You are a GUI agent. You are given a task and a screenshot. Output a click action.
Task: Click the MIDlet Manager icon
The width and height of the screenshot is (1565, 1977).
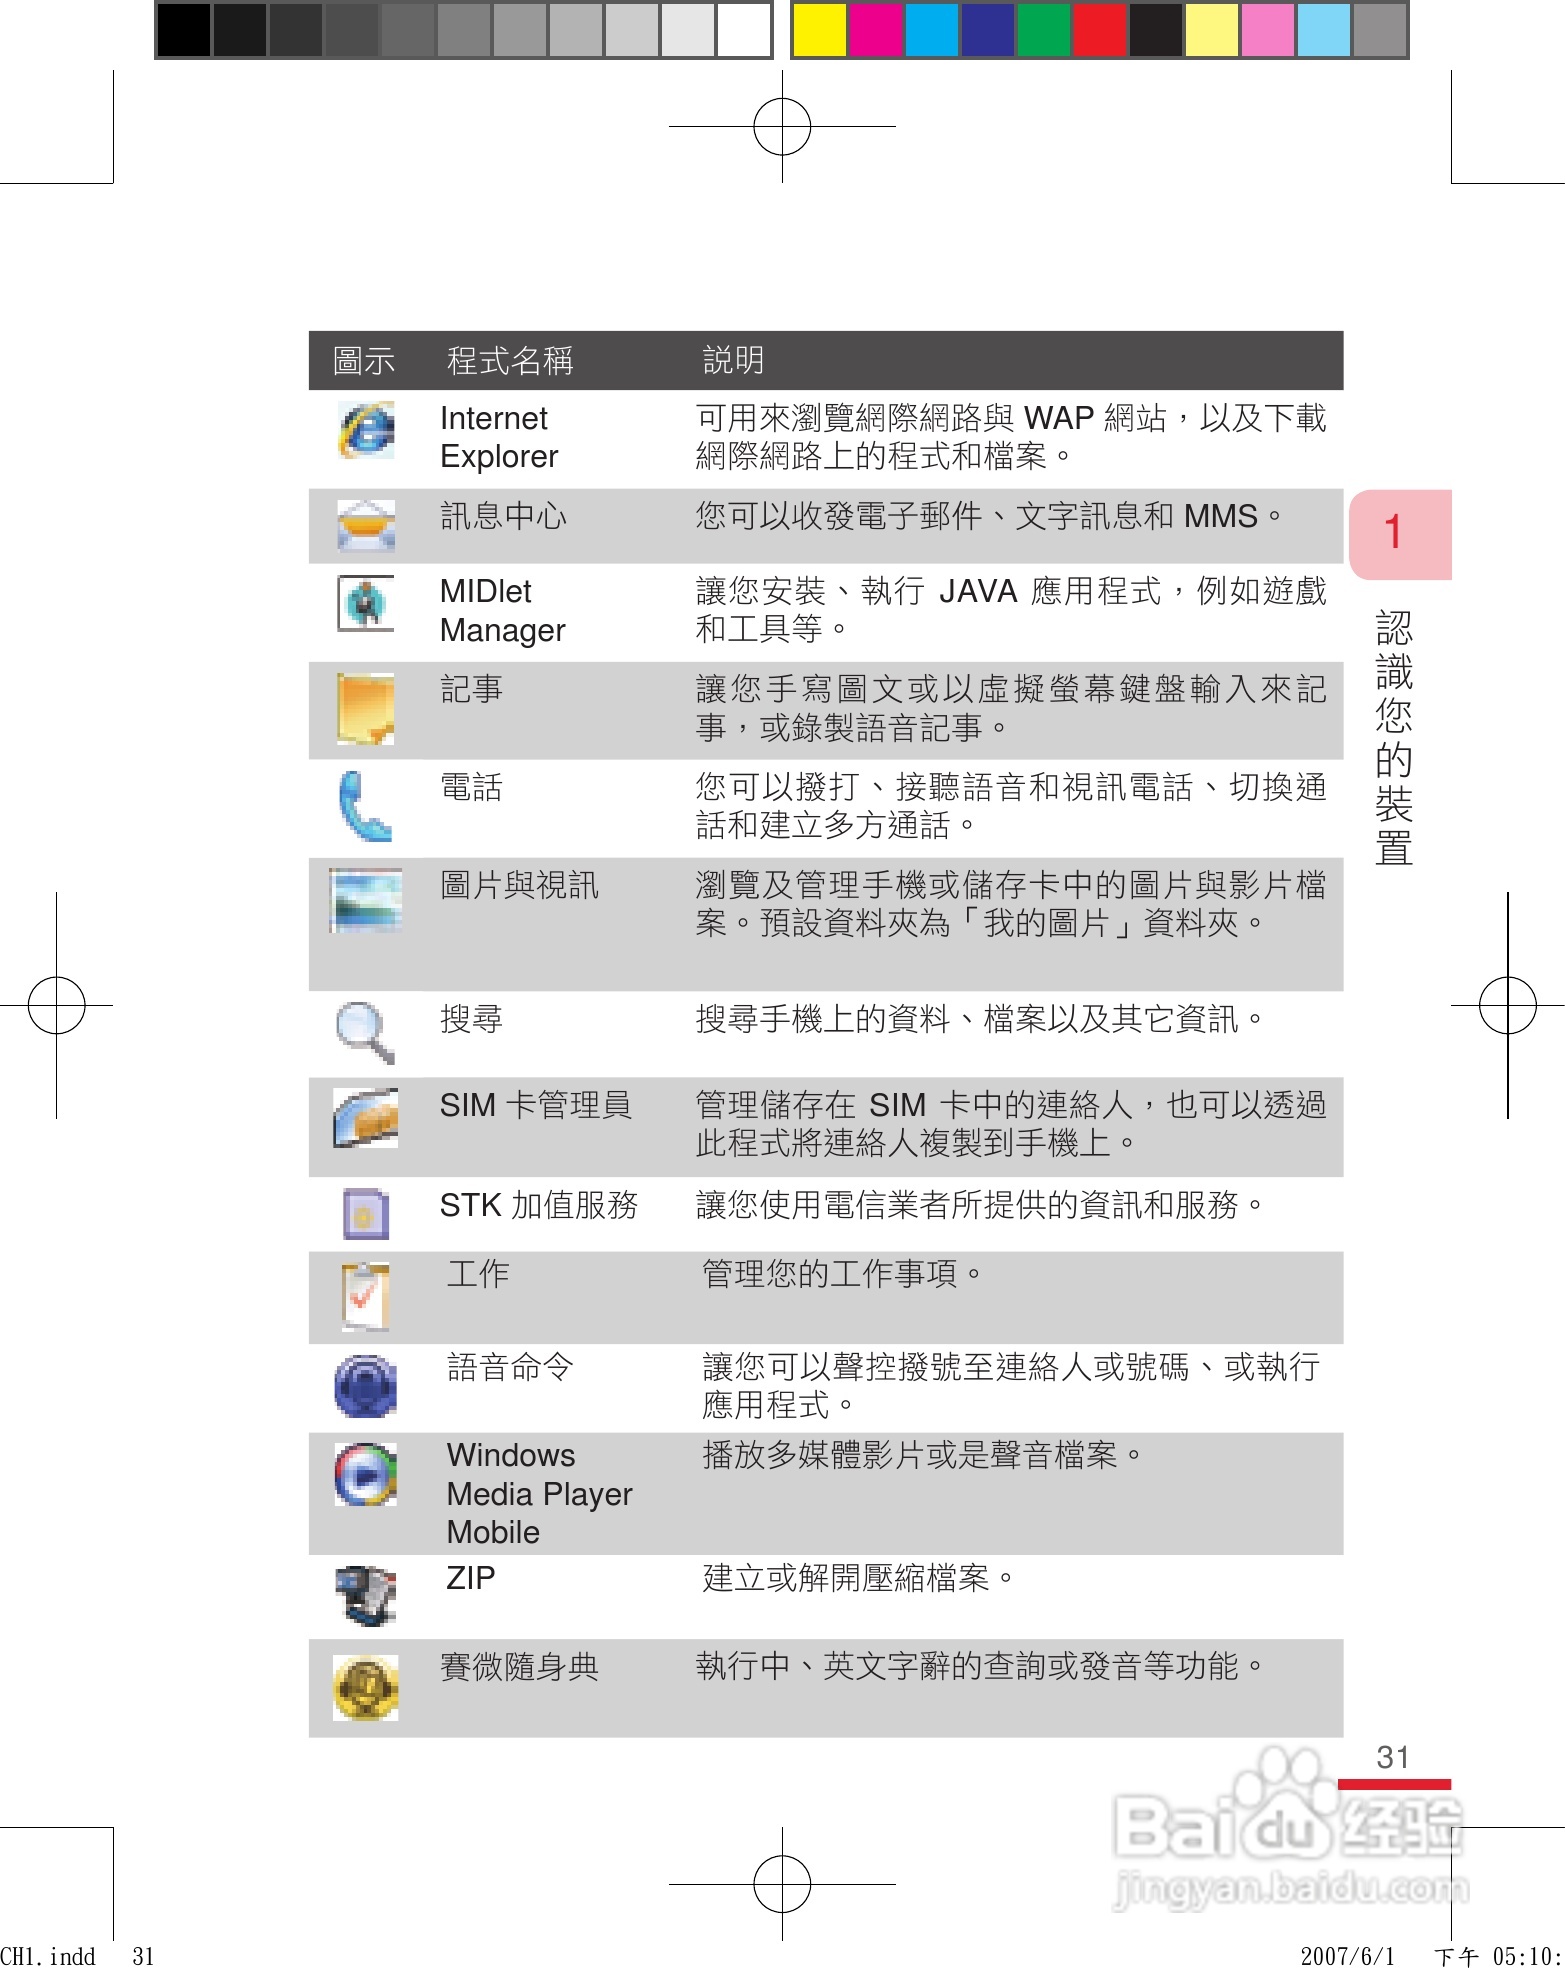[366, 603]
